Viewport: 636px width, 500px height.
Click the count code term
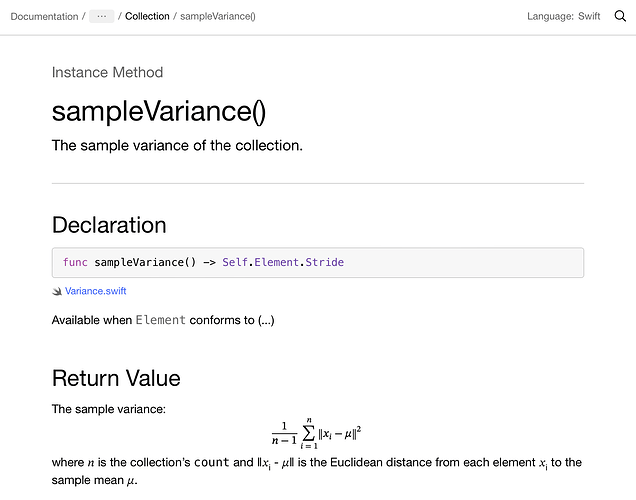point(212,463)
